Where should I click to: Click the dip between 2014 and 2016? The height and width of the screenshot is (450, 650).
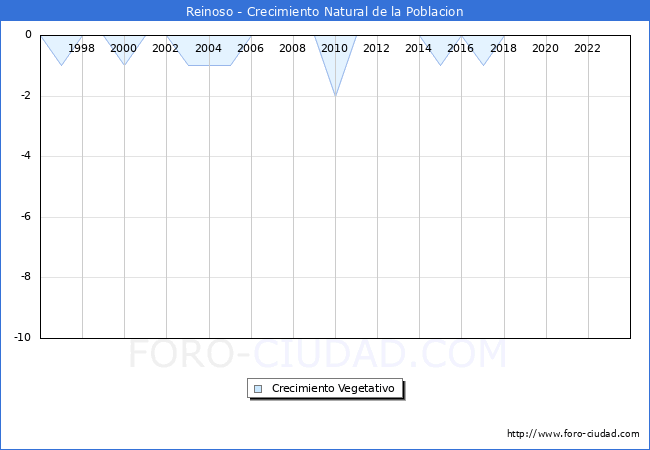[x=441, y=50]
